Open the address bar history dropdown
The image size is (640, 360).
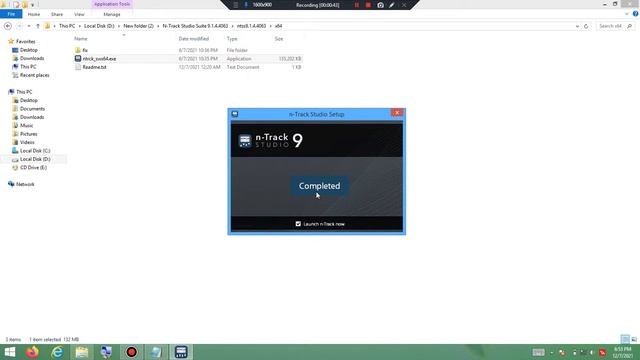click(x=577, y=26)
